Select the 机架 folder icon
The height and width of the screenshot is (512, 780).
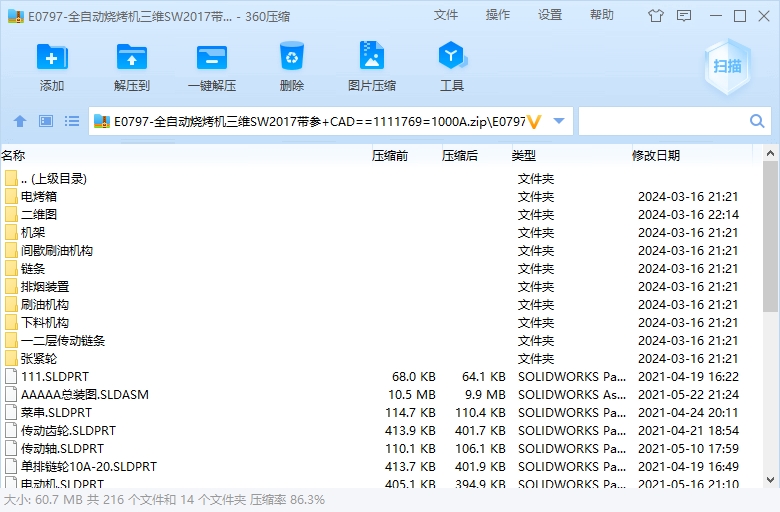pyautogui.click(x=11, y=232)
